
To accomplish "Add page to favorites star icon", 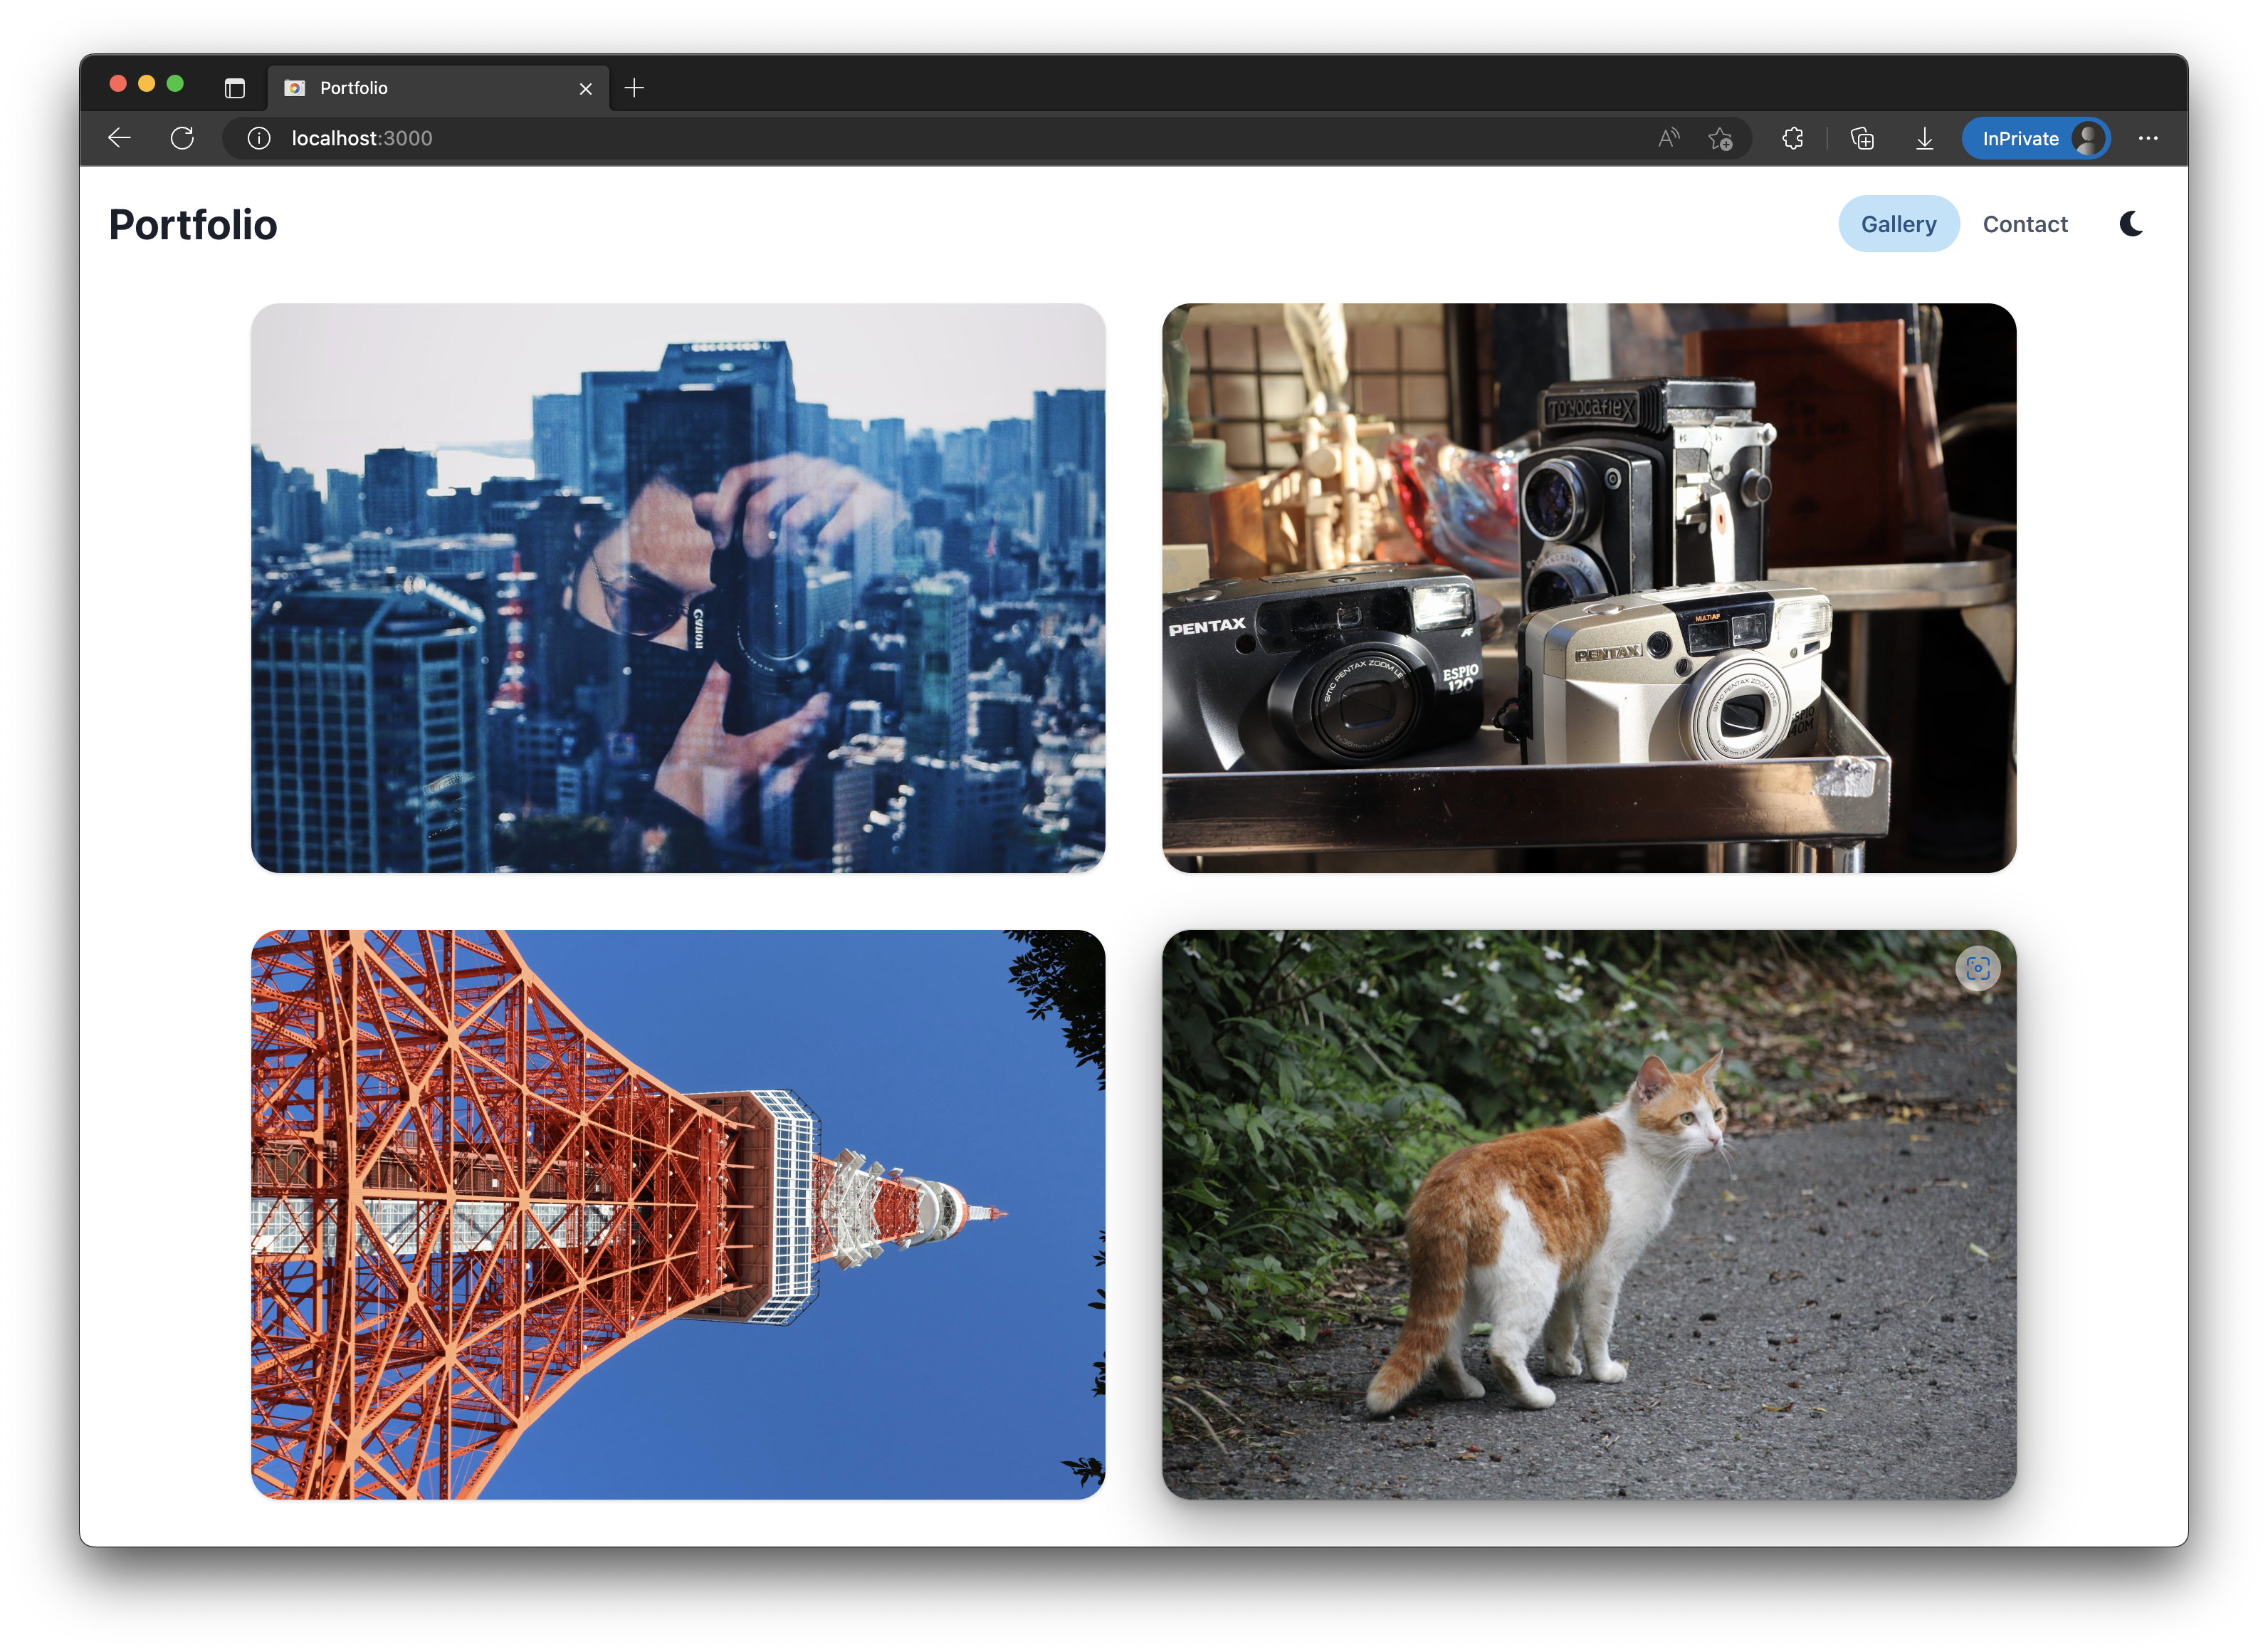I will [x=1720, y=138].
